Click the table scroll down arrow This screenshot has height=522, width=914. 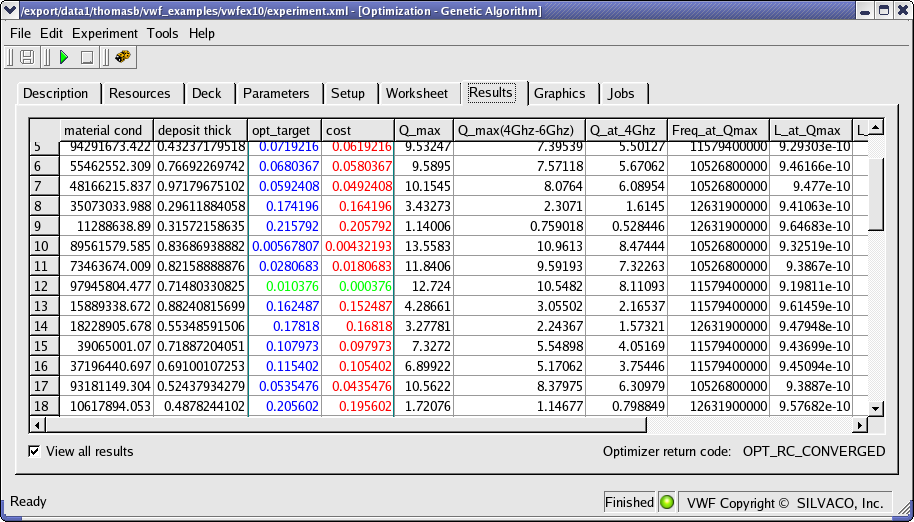[876, 408]
